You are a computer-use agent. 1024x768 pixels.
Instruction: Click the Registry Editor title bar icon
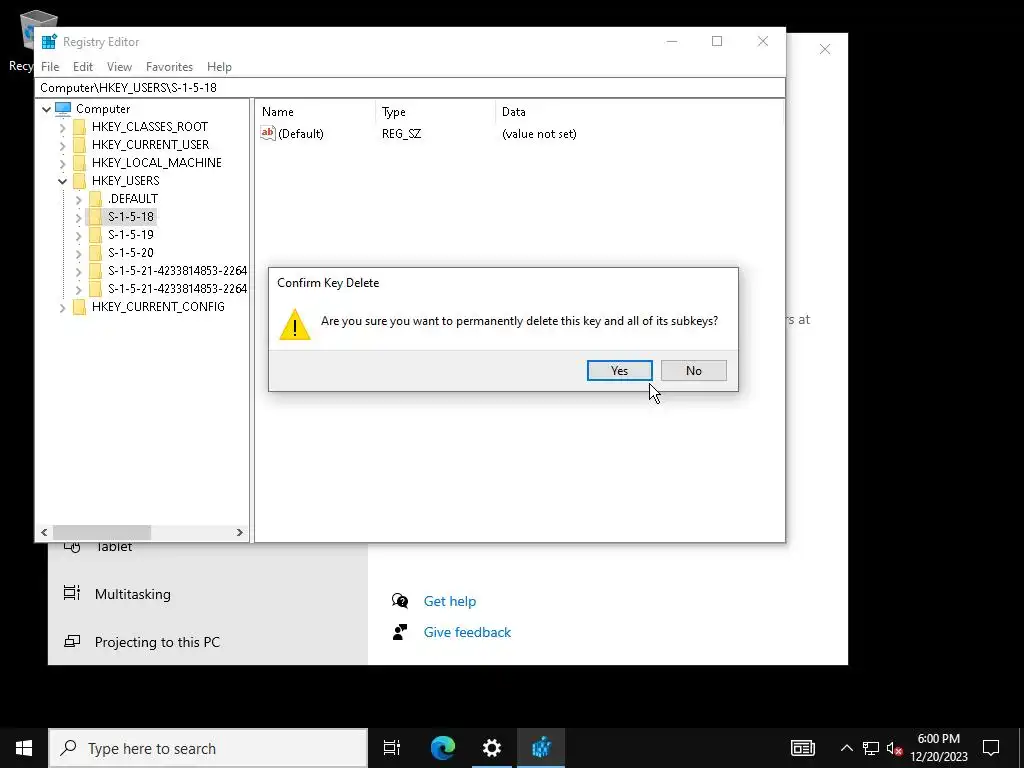[x=49, y=41]
